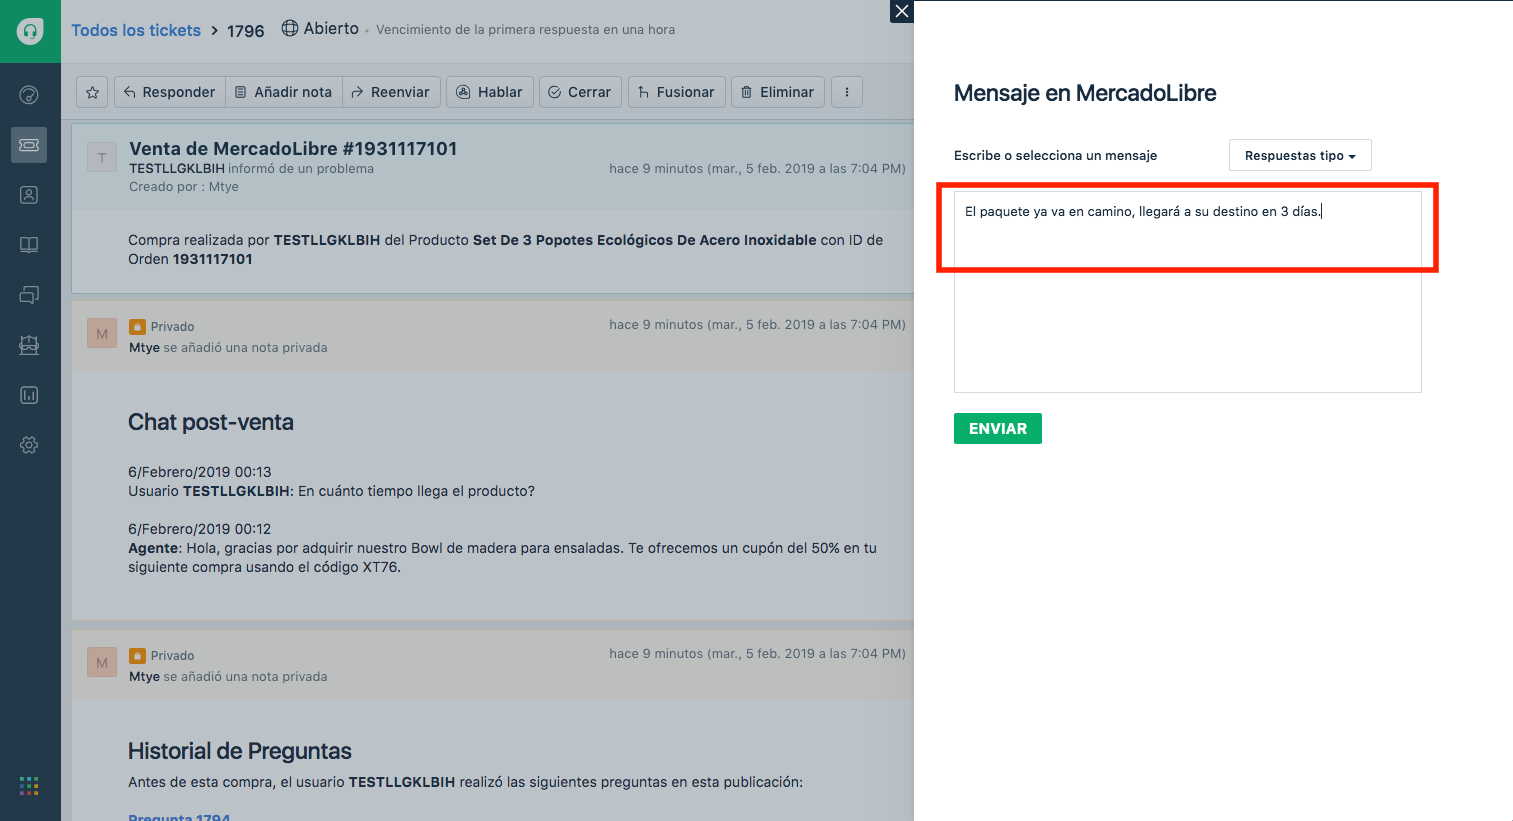Click 'Escribe o selecciona un mensaje' label
Screen dimensions: 1513x821
click(1056, 155)
